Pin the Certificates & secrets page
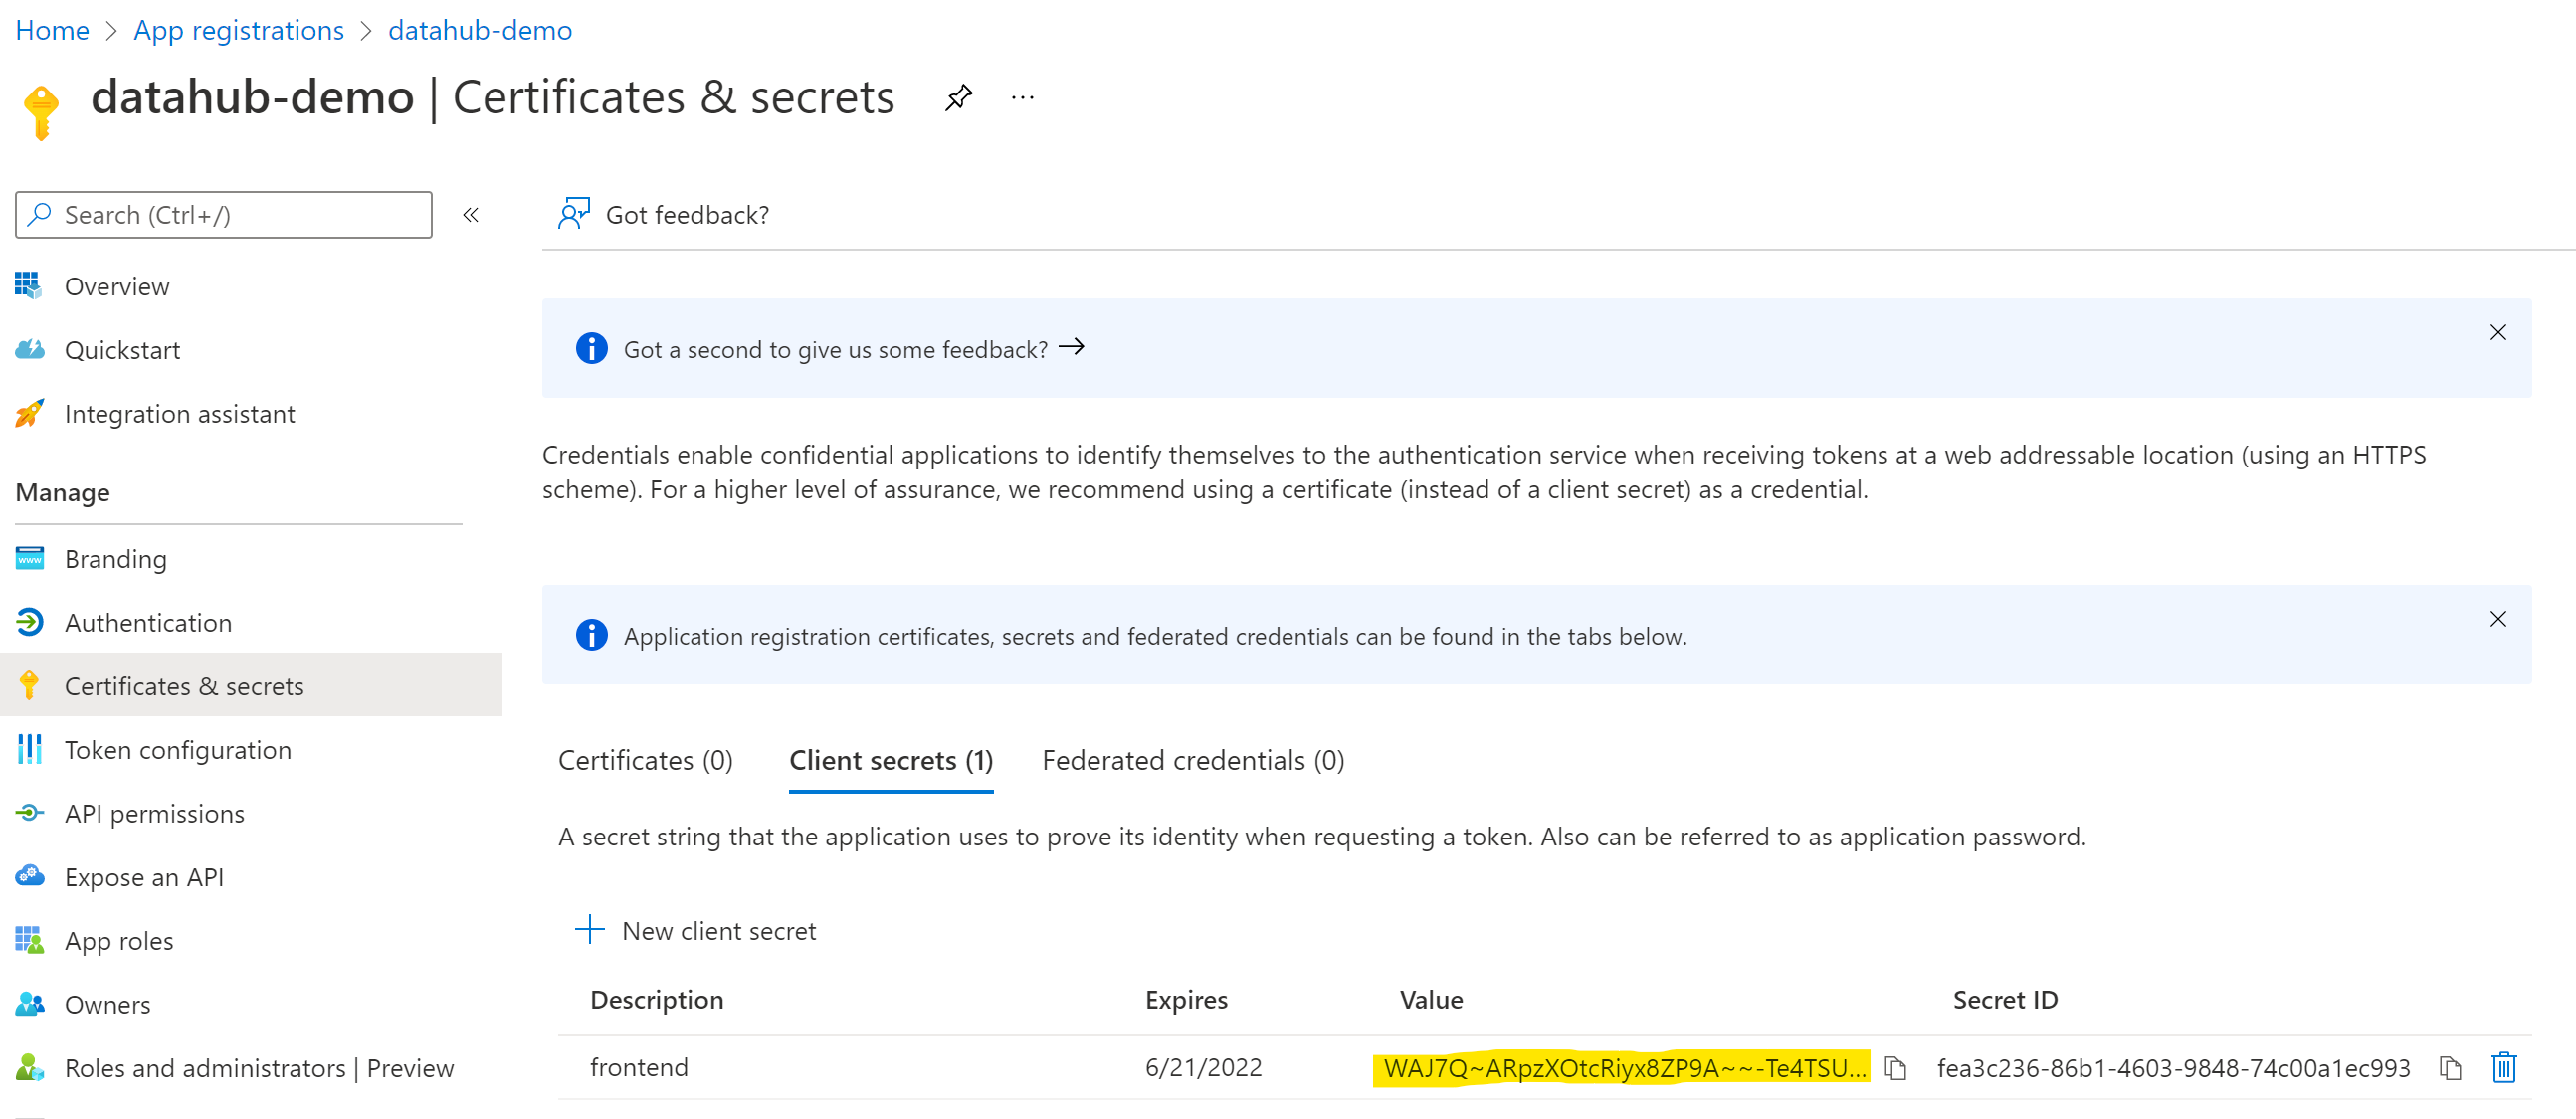This screenshot has height=1119, width=2576. [x=958, y=96]
